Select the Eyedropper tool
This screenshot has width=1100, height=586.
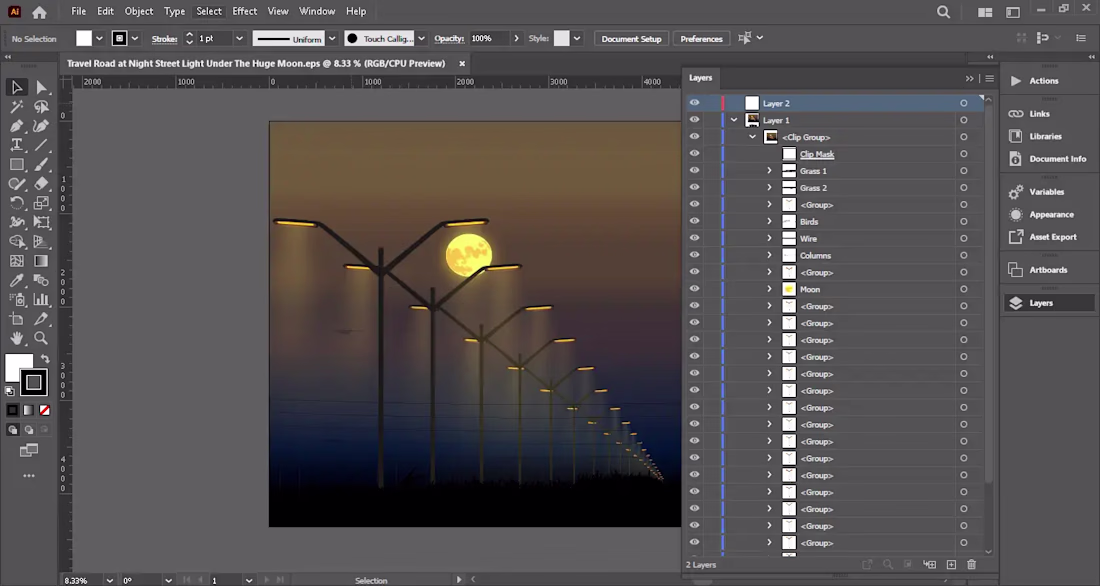point(17,281)
